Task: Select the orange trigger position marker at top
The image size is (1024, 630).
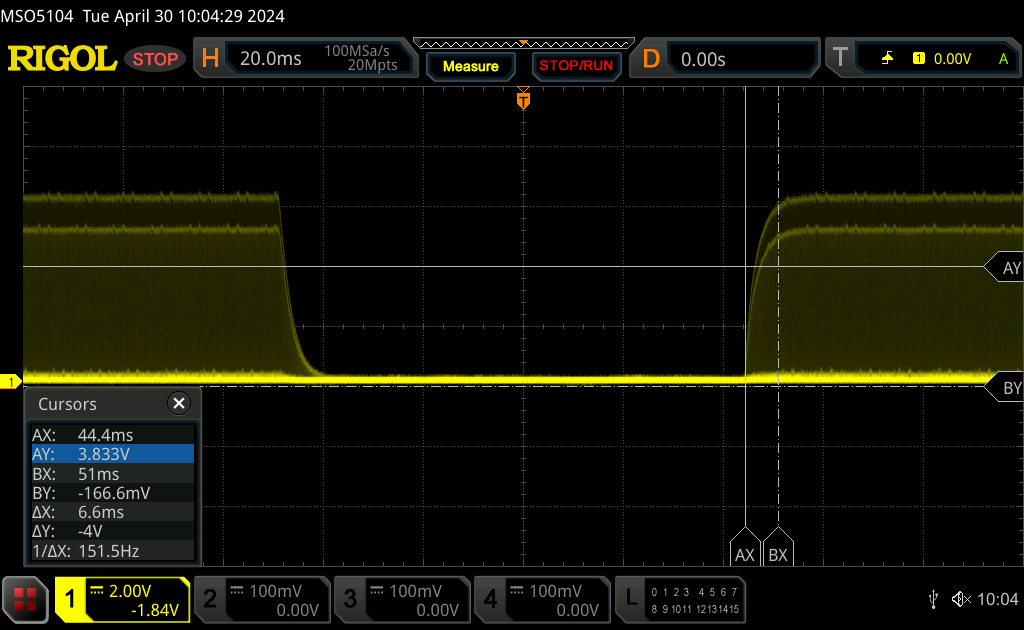Action: [522, 101]
